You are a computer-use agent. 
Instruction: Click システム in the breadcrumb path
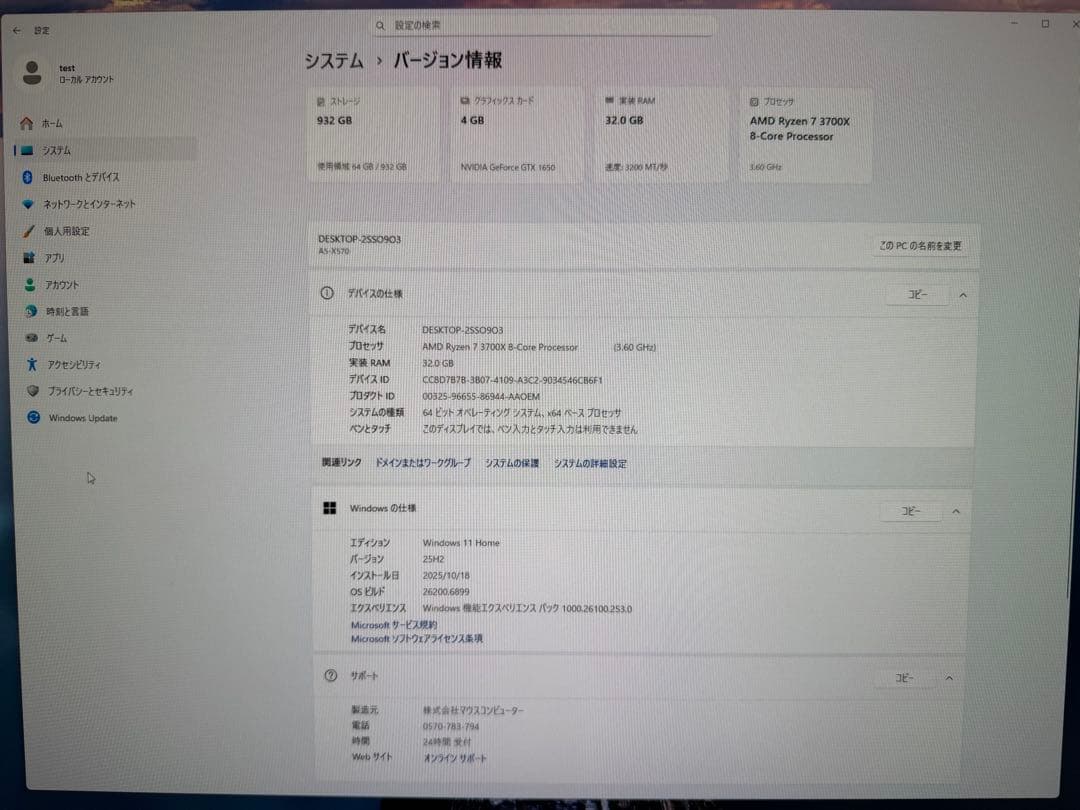(331, 61)
